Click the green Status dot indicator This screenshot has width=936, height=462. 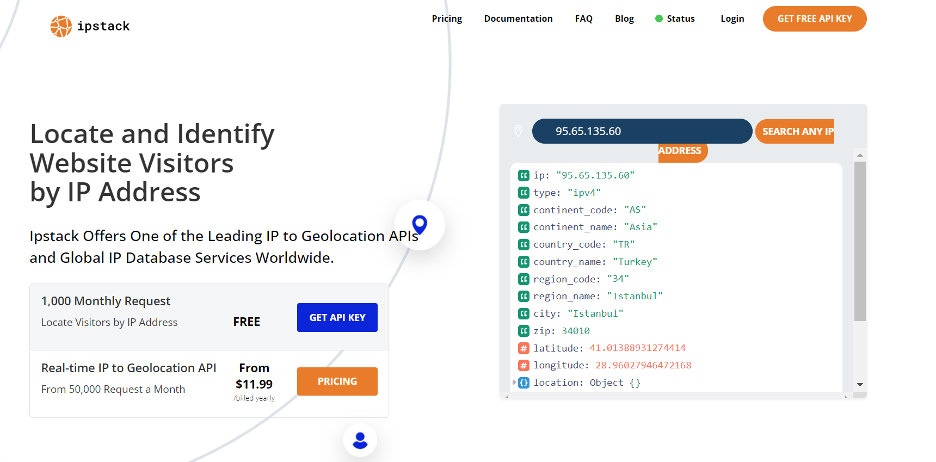(x=659, y=19)
